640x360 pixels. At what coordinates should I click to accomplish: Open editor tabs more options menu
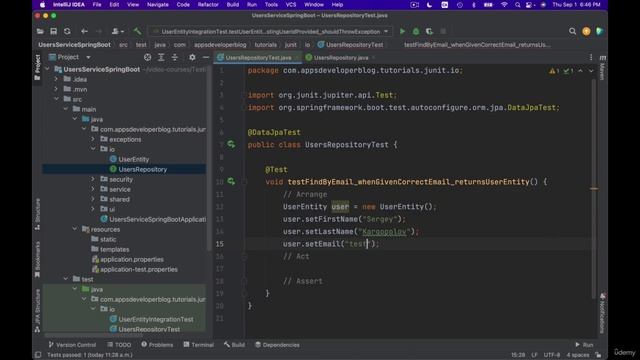(591, 58)
